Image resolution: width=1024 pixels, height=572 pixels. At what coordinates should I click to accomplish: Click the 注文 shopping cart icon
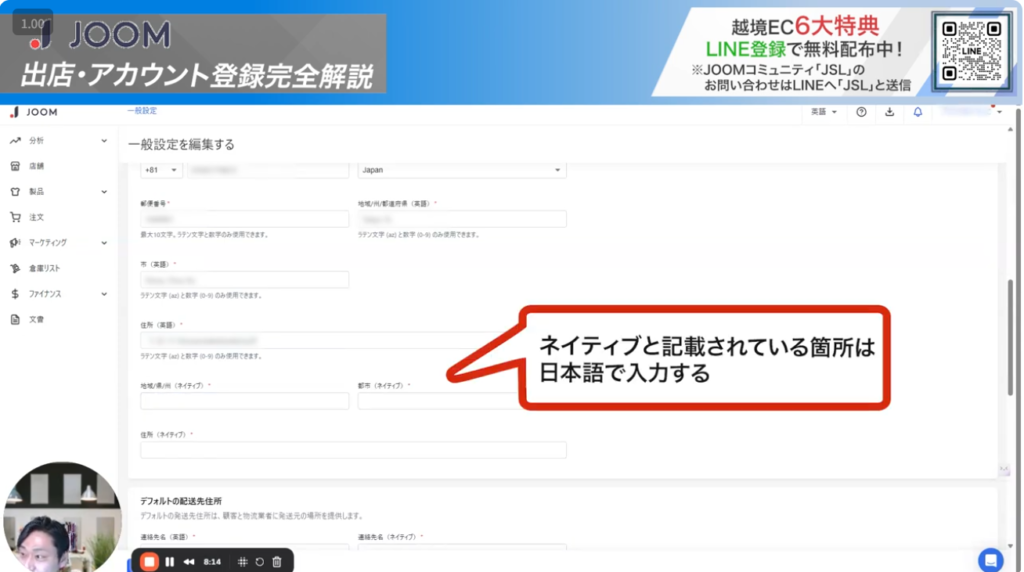point(15,217)
